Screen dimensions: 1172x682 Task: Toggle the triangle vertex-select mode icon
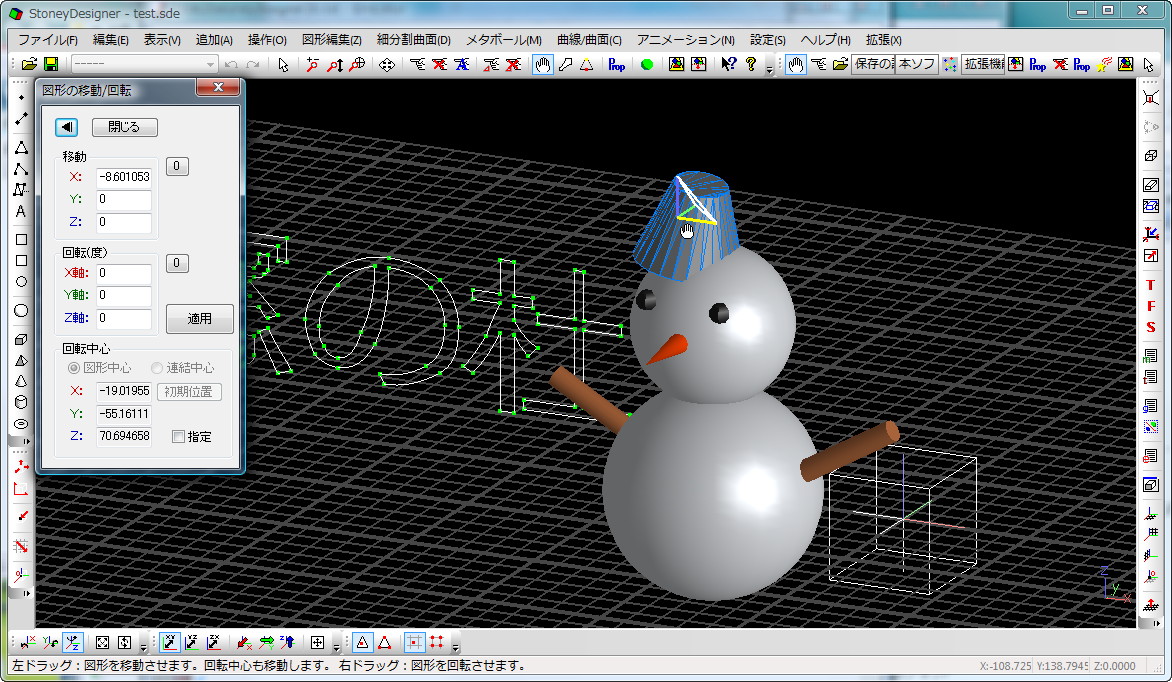click(384, 642)
